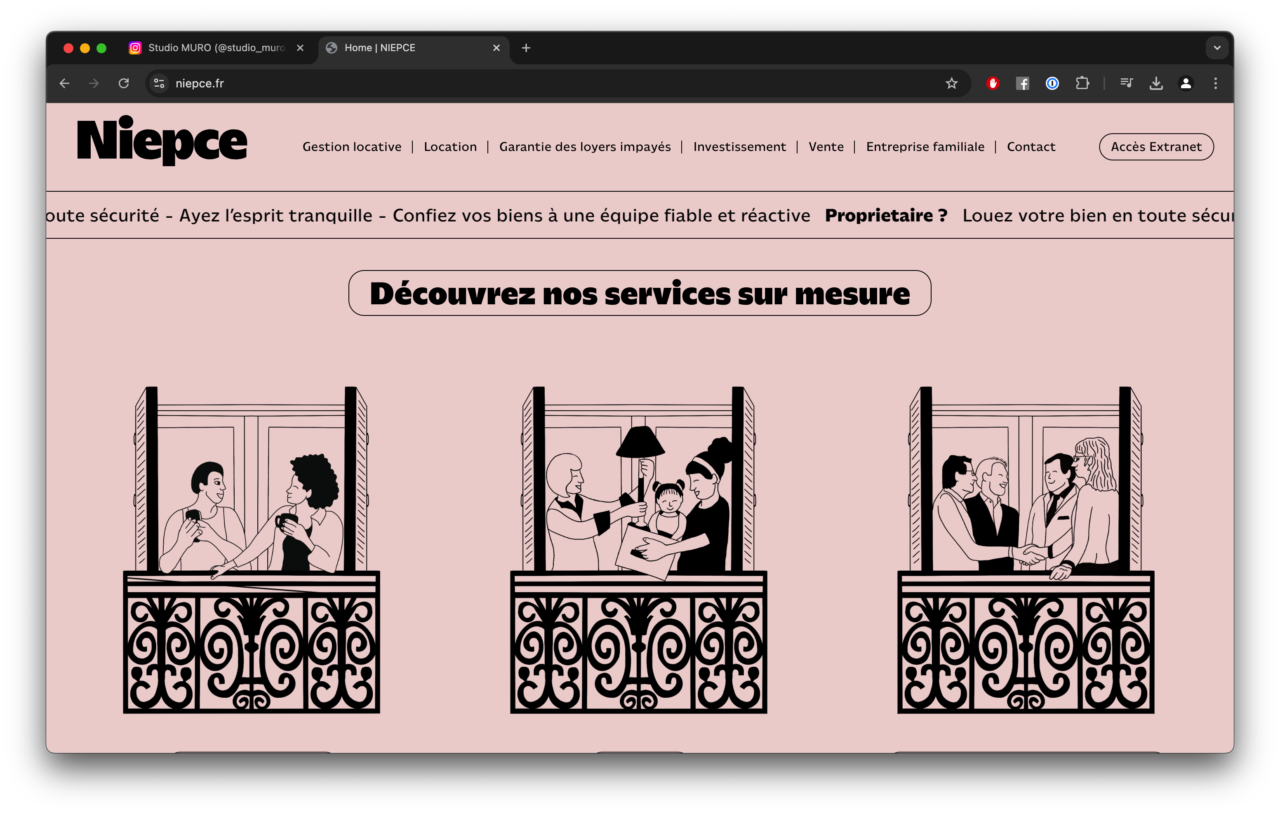The image size is (1280, 814).
Task: Open the Chrome profile avatar
Action: [1186, 84]
